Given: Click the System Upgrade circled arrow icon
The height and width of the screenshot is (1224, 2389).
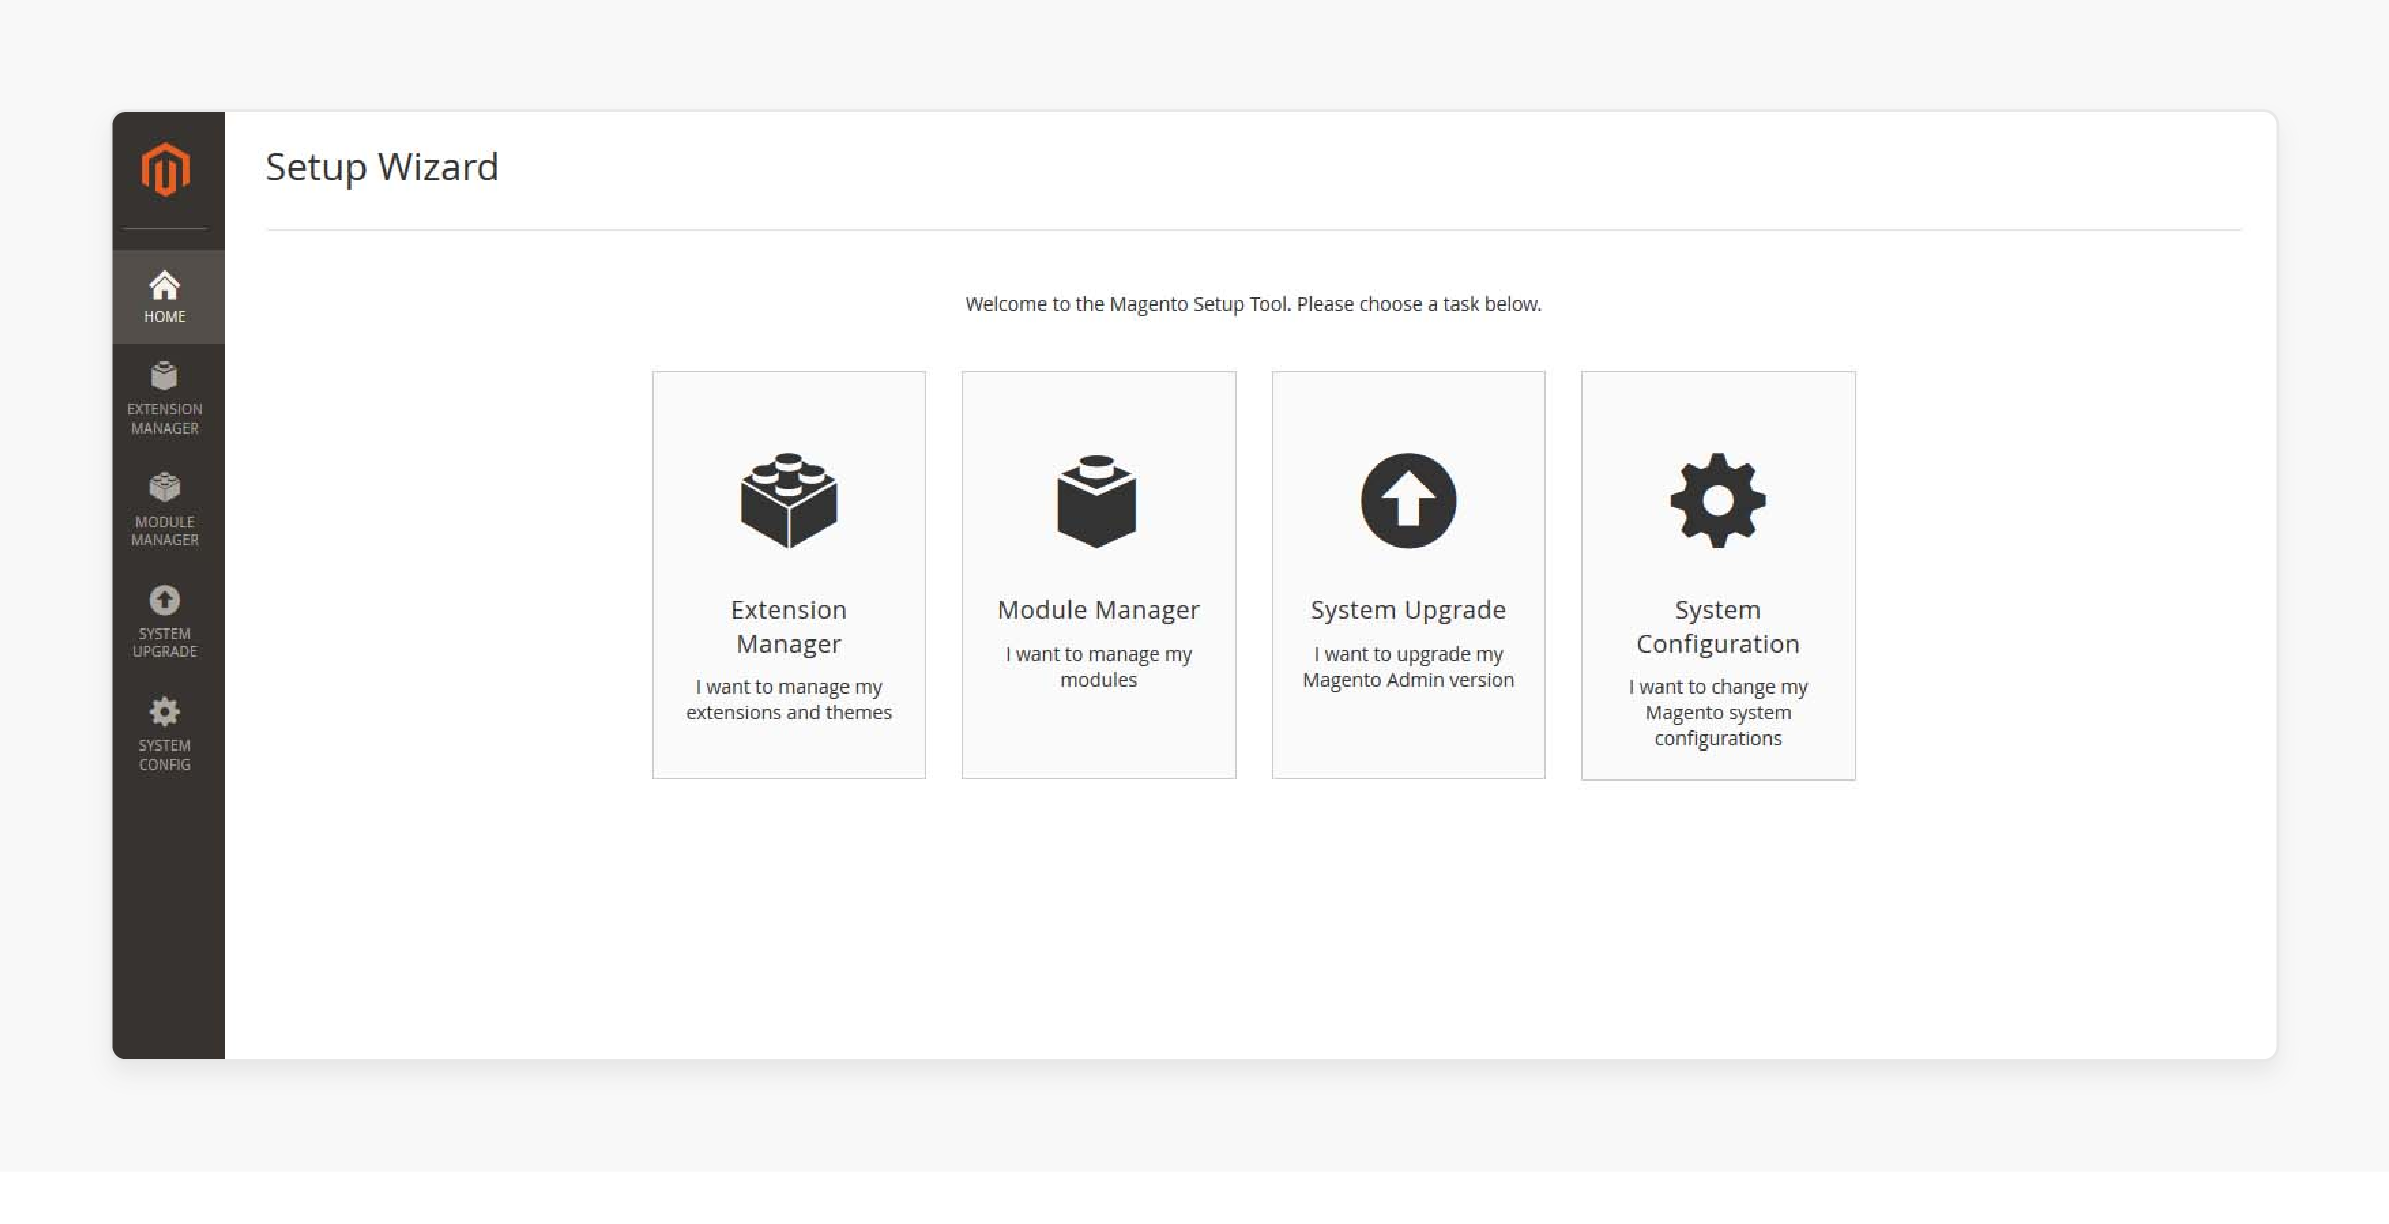Looking at the screenshot, I should 1408,501.
